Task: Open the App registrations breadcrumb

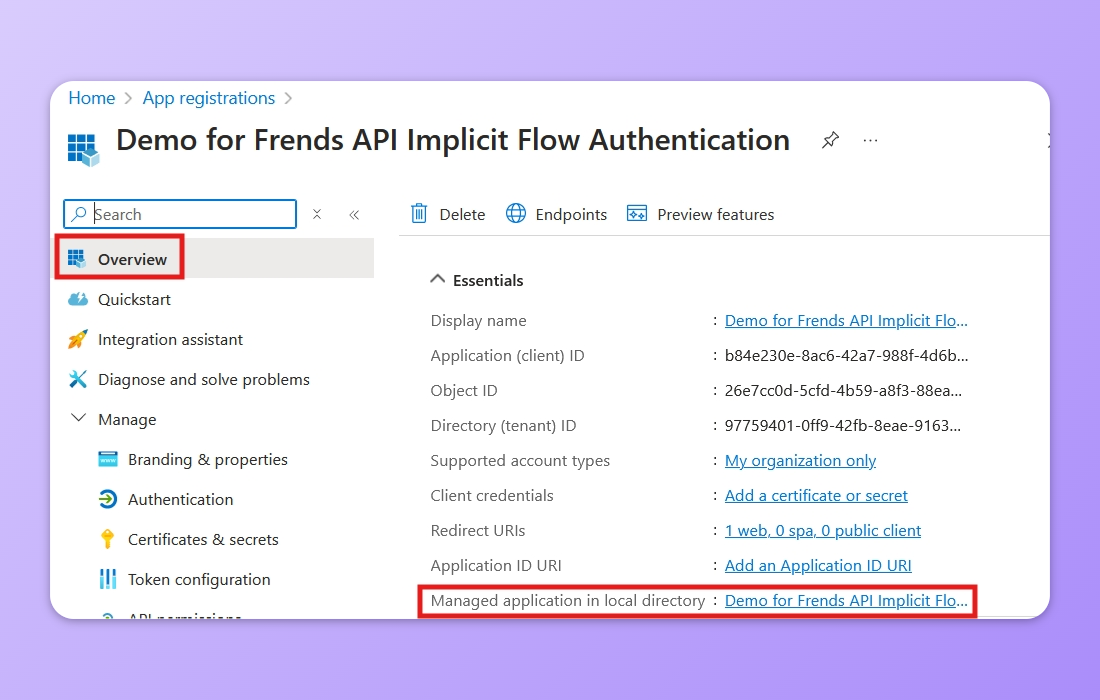Action: tap(208, 98)
